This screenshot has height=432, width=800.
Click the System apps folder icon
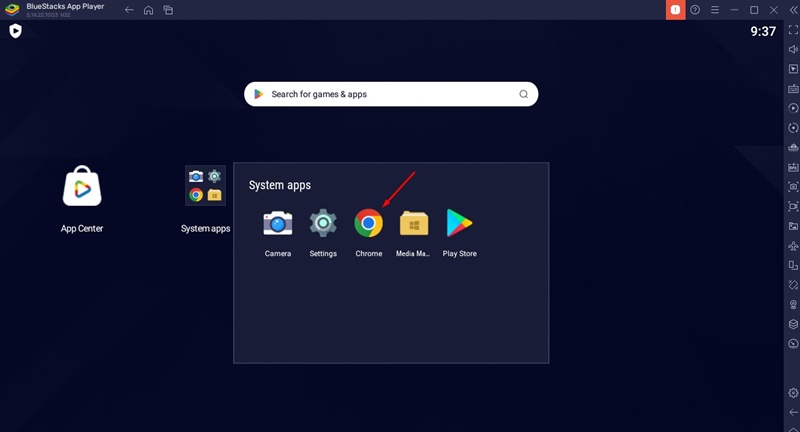click(205, 186)
